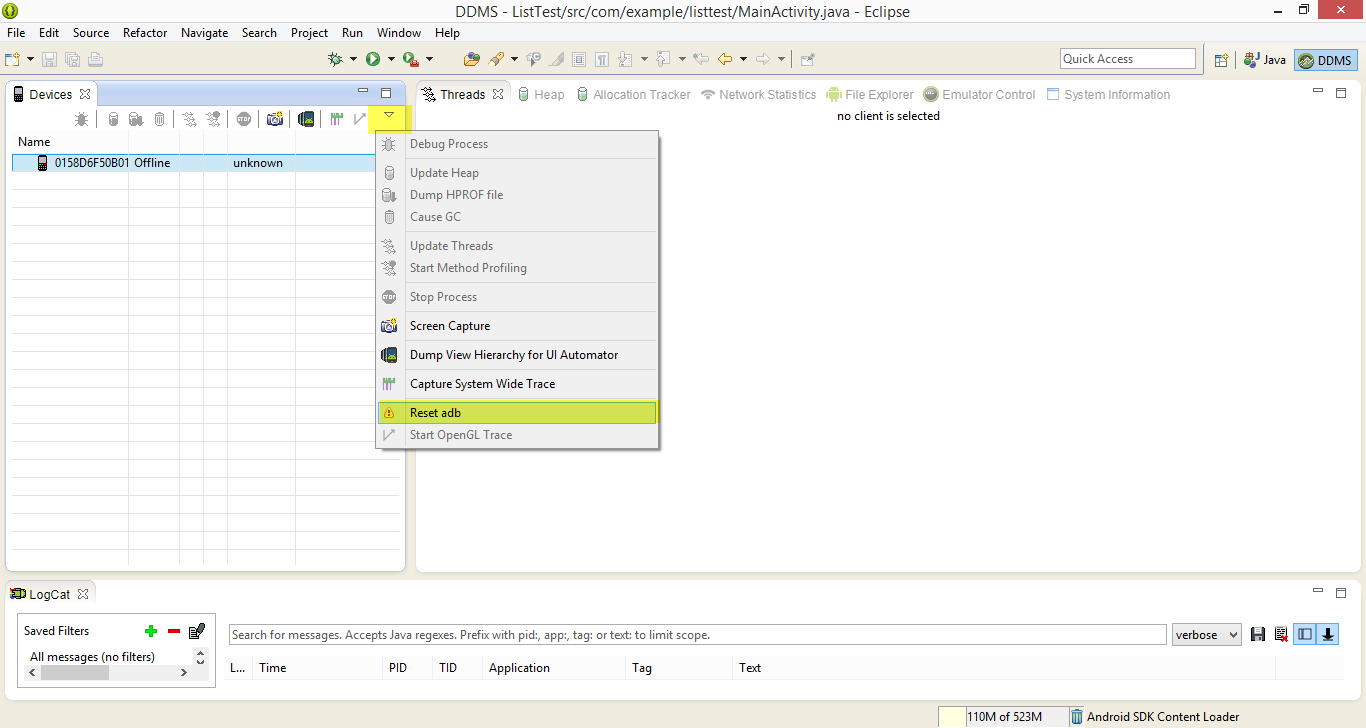Image resolution: width=1366 pixels, height=728 pixels.
Task: Click the New file wizard icon
Action: tap(13, 59)
